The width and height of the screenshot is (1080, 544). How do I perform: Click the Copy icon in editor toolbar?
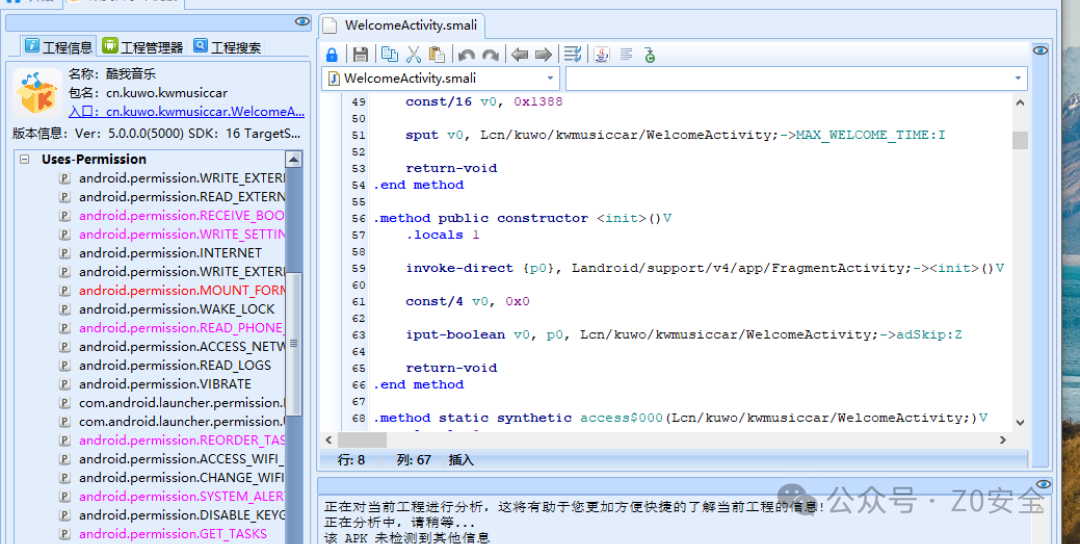coord(390,54)
